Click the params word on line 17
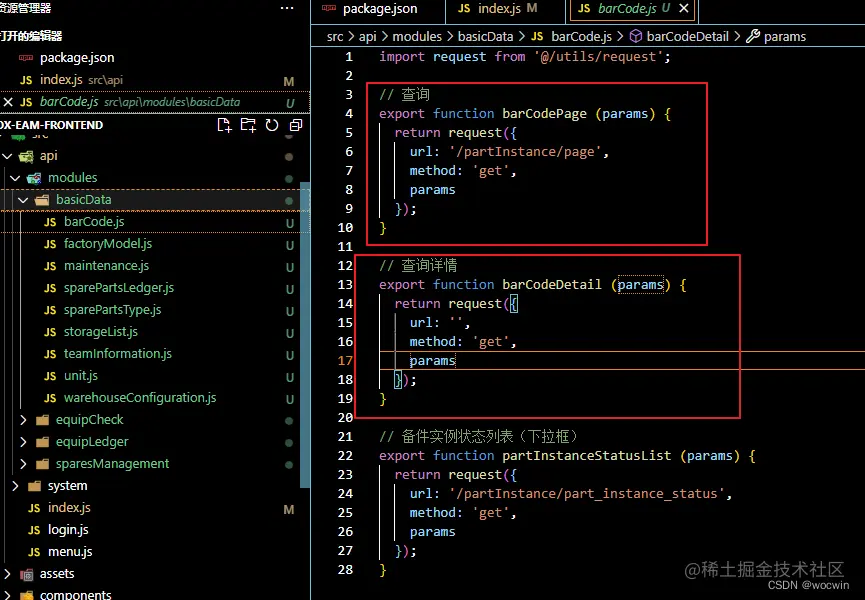 pos(432,361)
